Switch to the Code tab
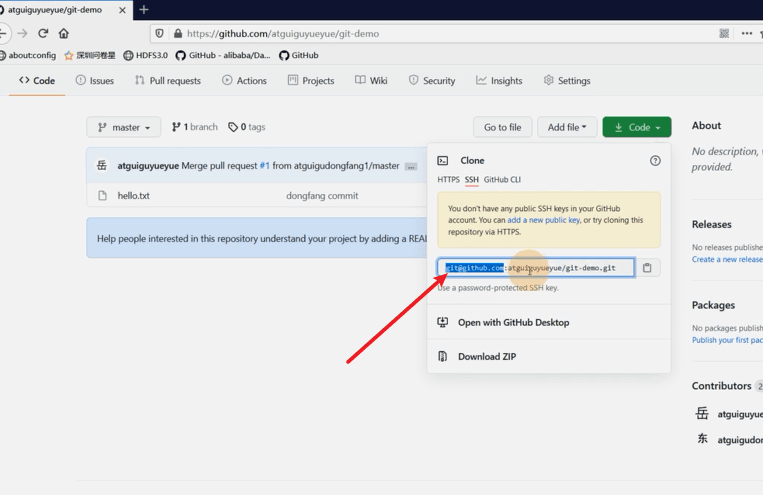 [37, 81]
